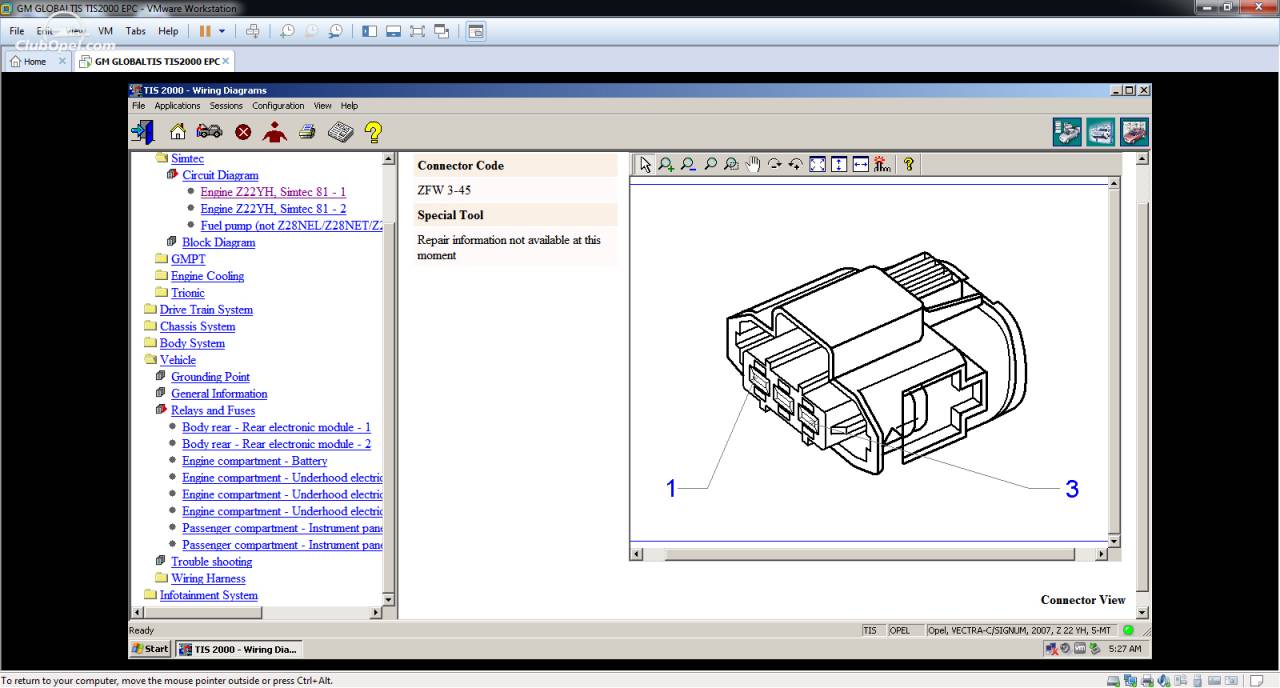Open the vehicle selection car icon
This screenshot has height=688, width=1280.
[209, 131]
